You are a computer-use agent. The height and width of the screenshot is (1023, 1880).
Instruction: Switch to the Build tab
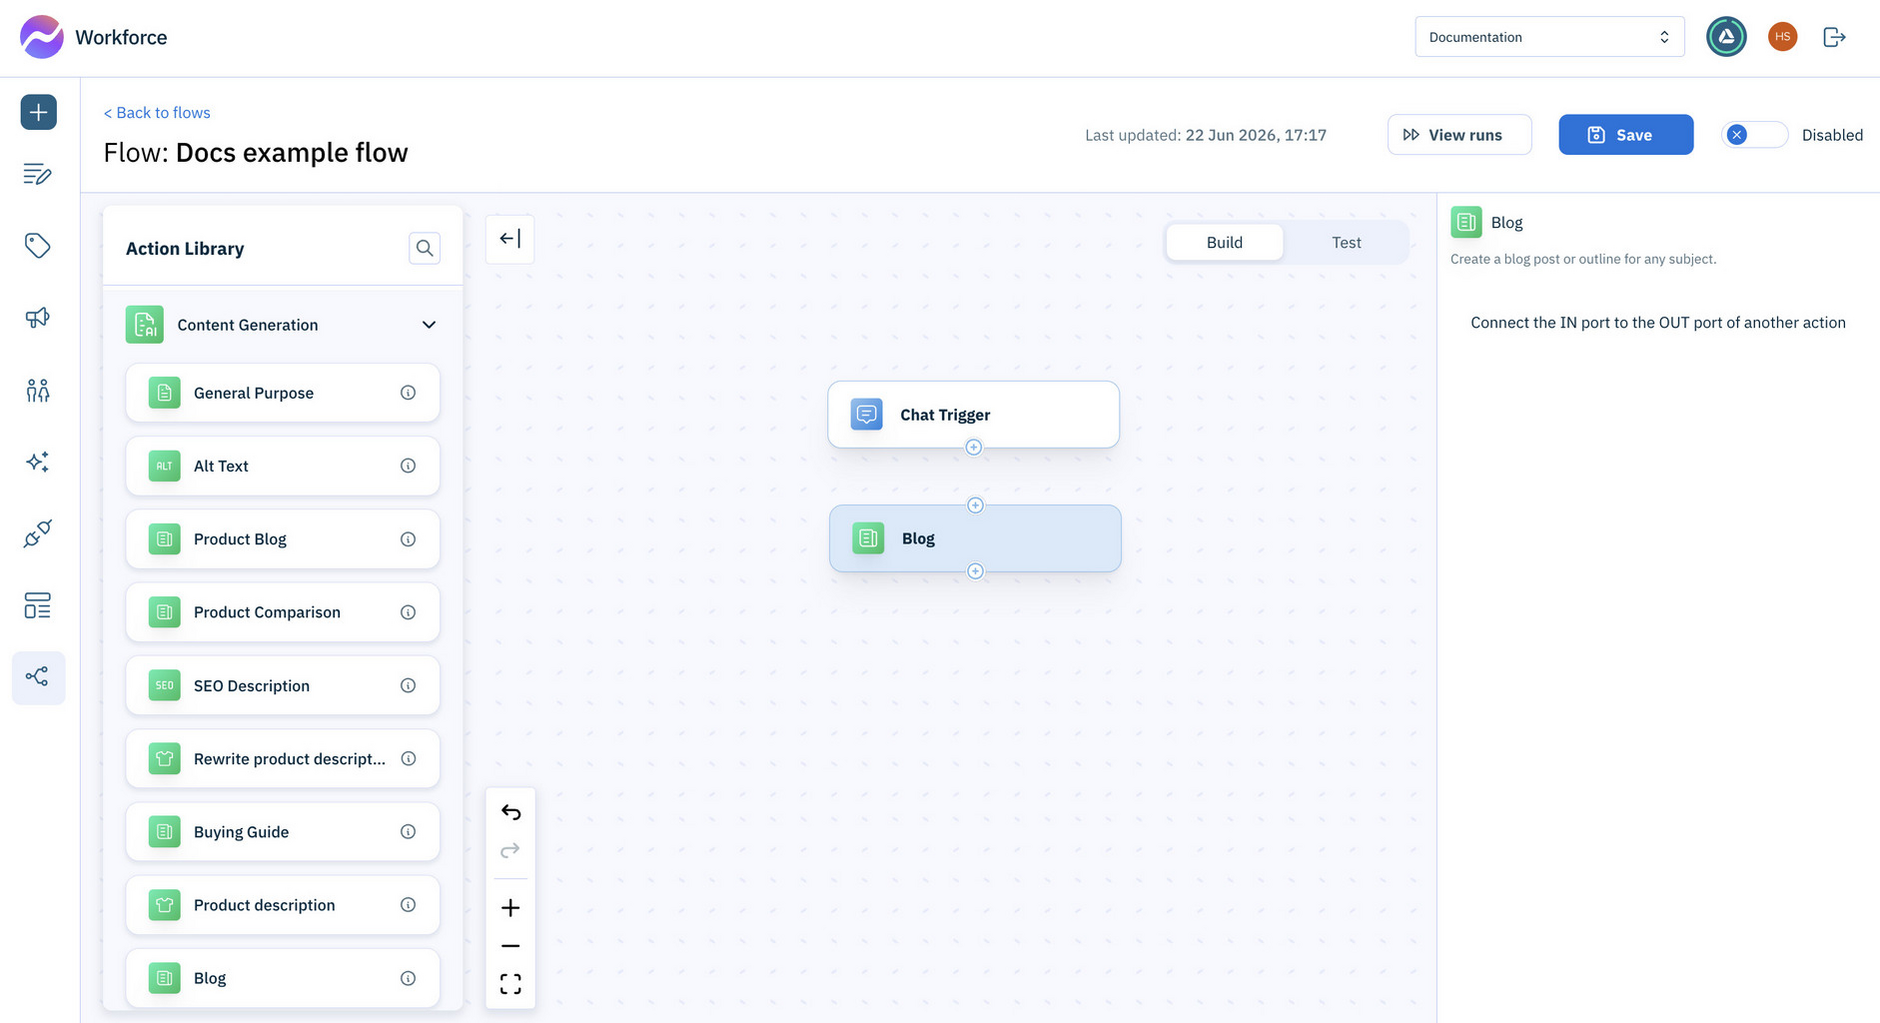click(1224, 242)
